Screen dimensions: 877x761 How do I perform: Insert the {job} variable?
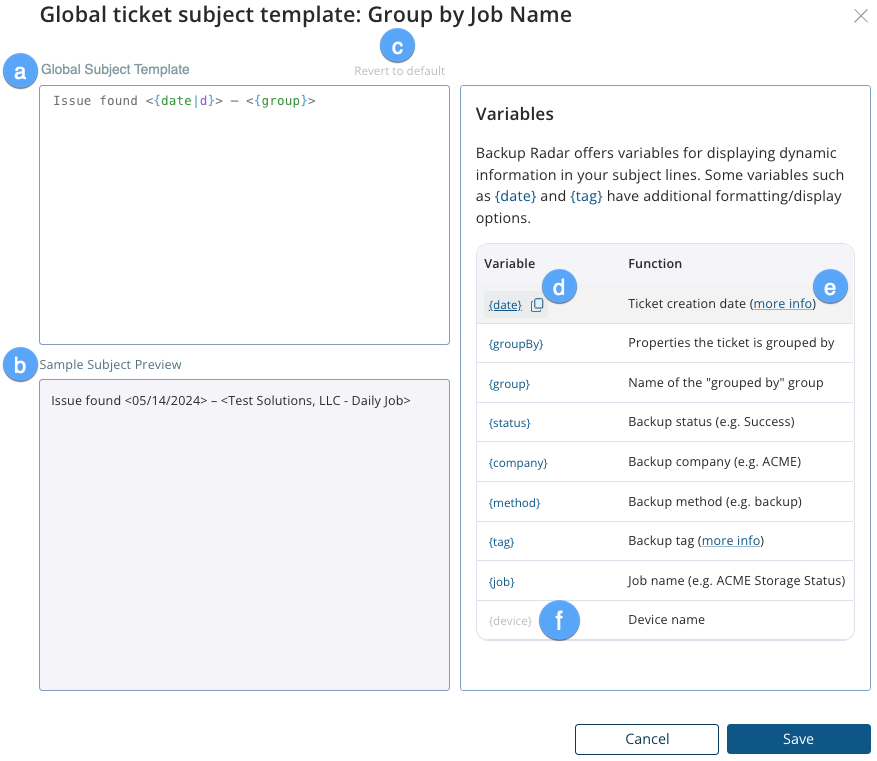coord(501,582)
